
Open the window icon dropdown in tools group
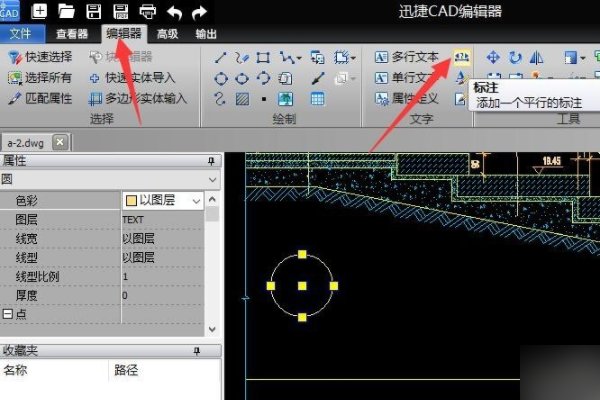point(583,59)
